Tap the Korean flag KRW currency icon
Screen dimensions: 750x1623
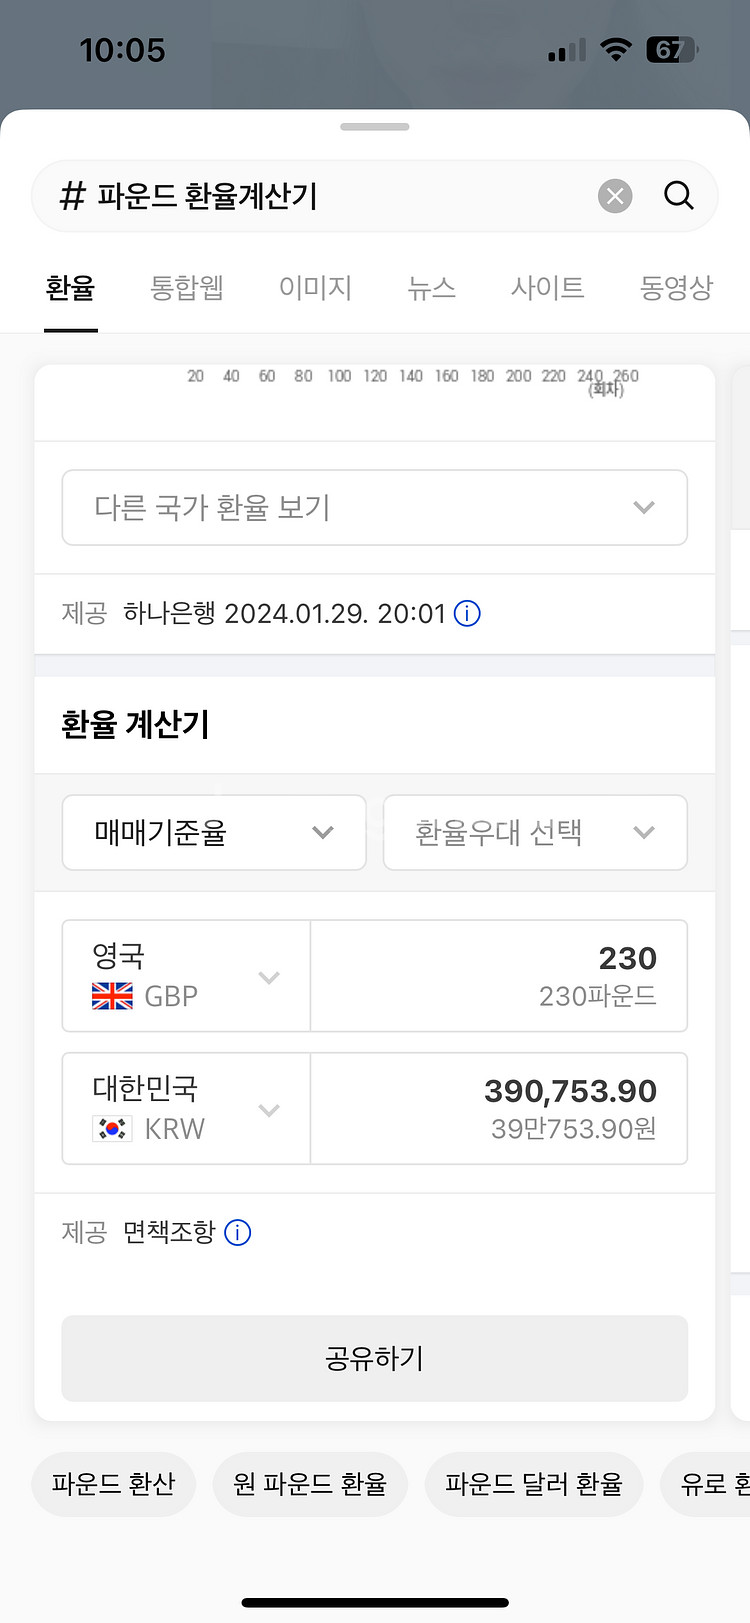(x=112, y=1129)
